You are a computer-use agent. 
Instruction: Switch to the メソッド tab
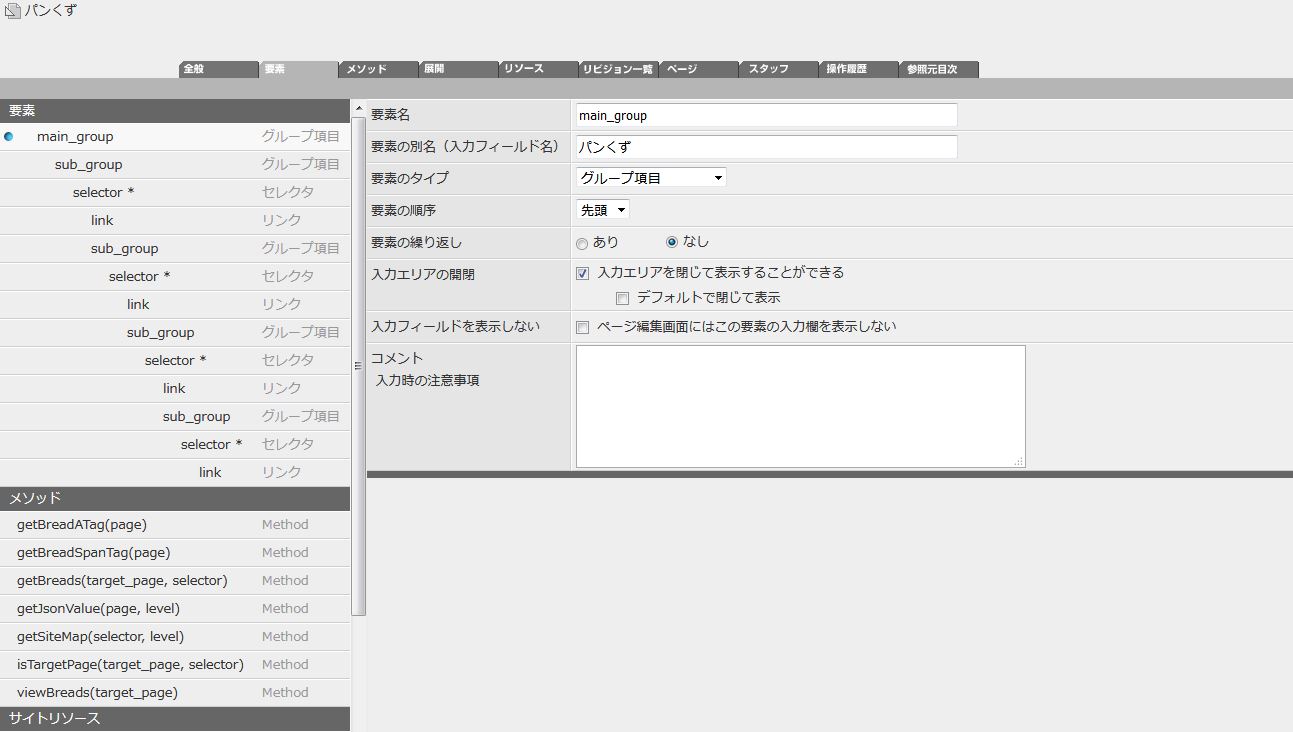pos(378,69)
